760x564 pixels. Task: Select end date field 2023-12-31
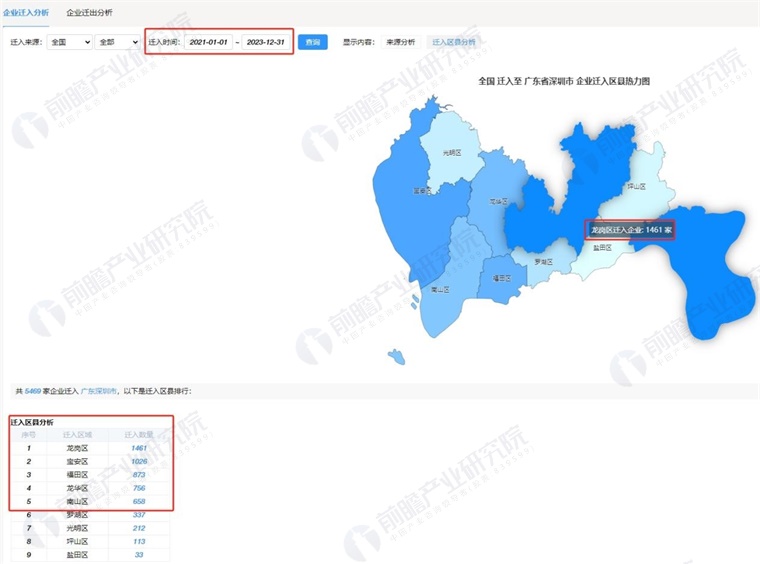(x=266, y=42)
